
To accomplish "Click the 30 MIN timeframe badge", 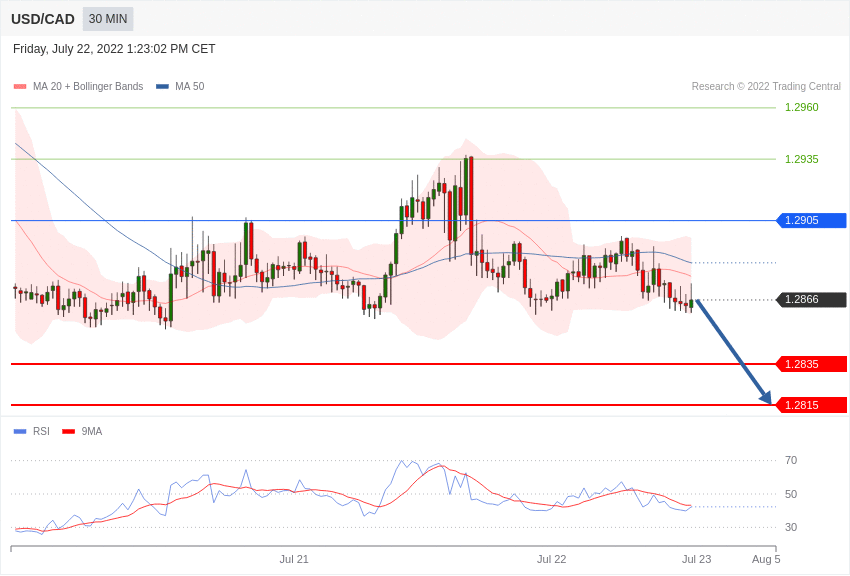I will (x=108, y=19).
